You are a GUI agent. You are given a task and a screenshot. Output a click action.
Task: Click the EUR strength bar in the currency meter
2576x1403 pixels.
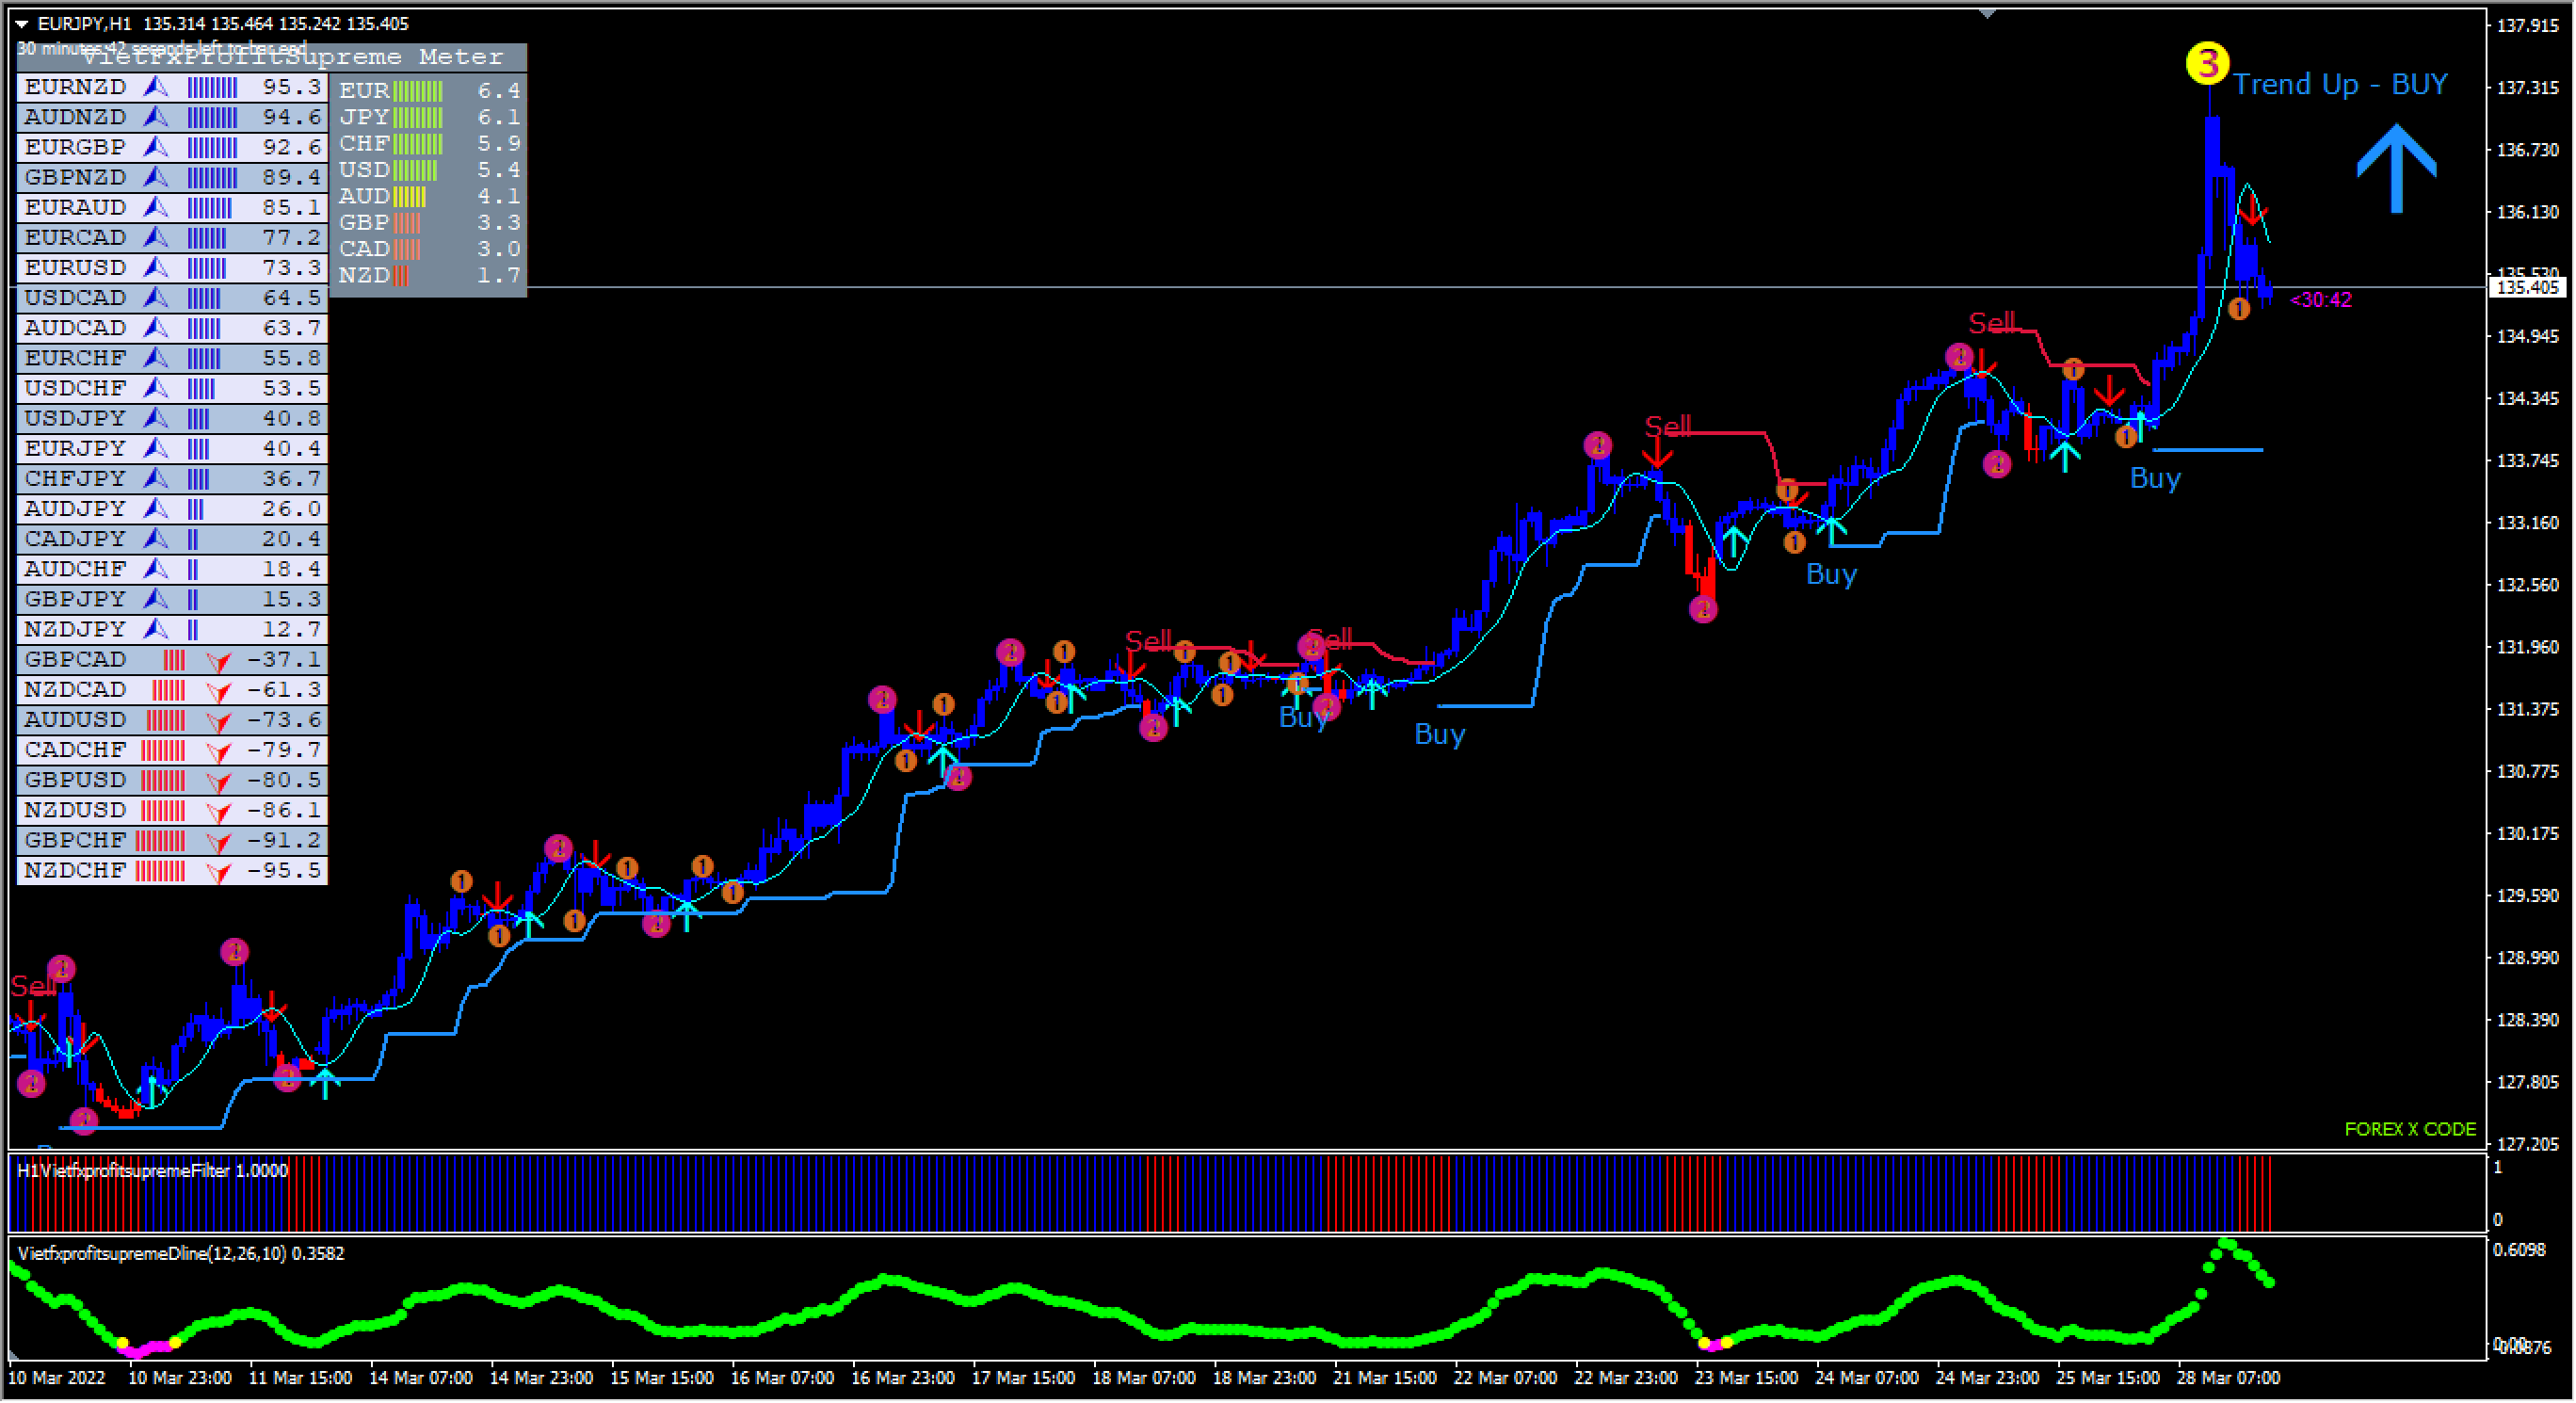click(418, 91)
